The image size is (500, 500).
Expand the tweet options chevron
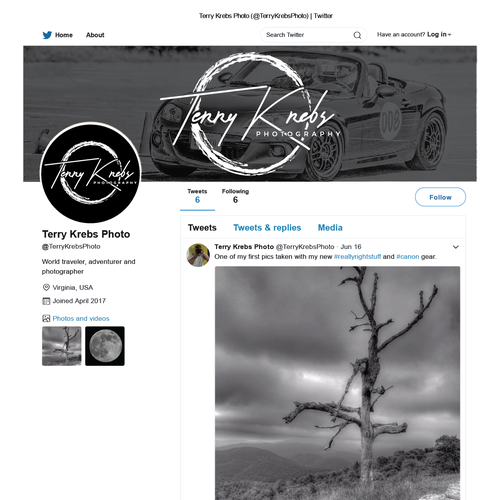(456, 247)
